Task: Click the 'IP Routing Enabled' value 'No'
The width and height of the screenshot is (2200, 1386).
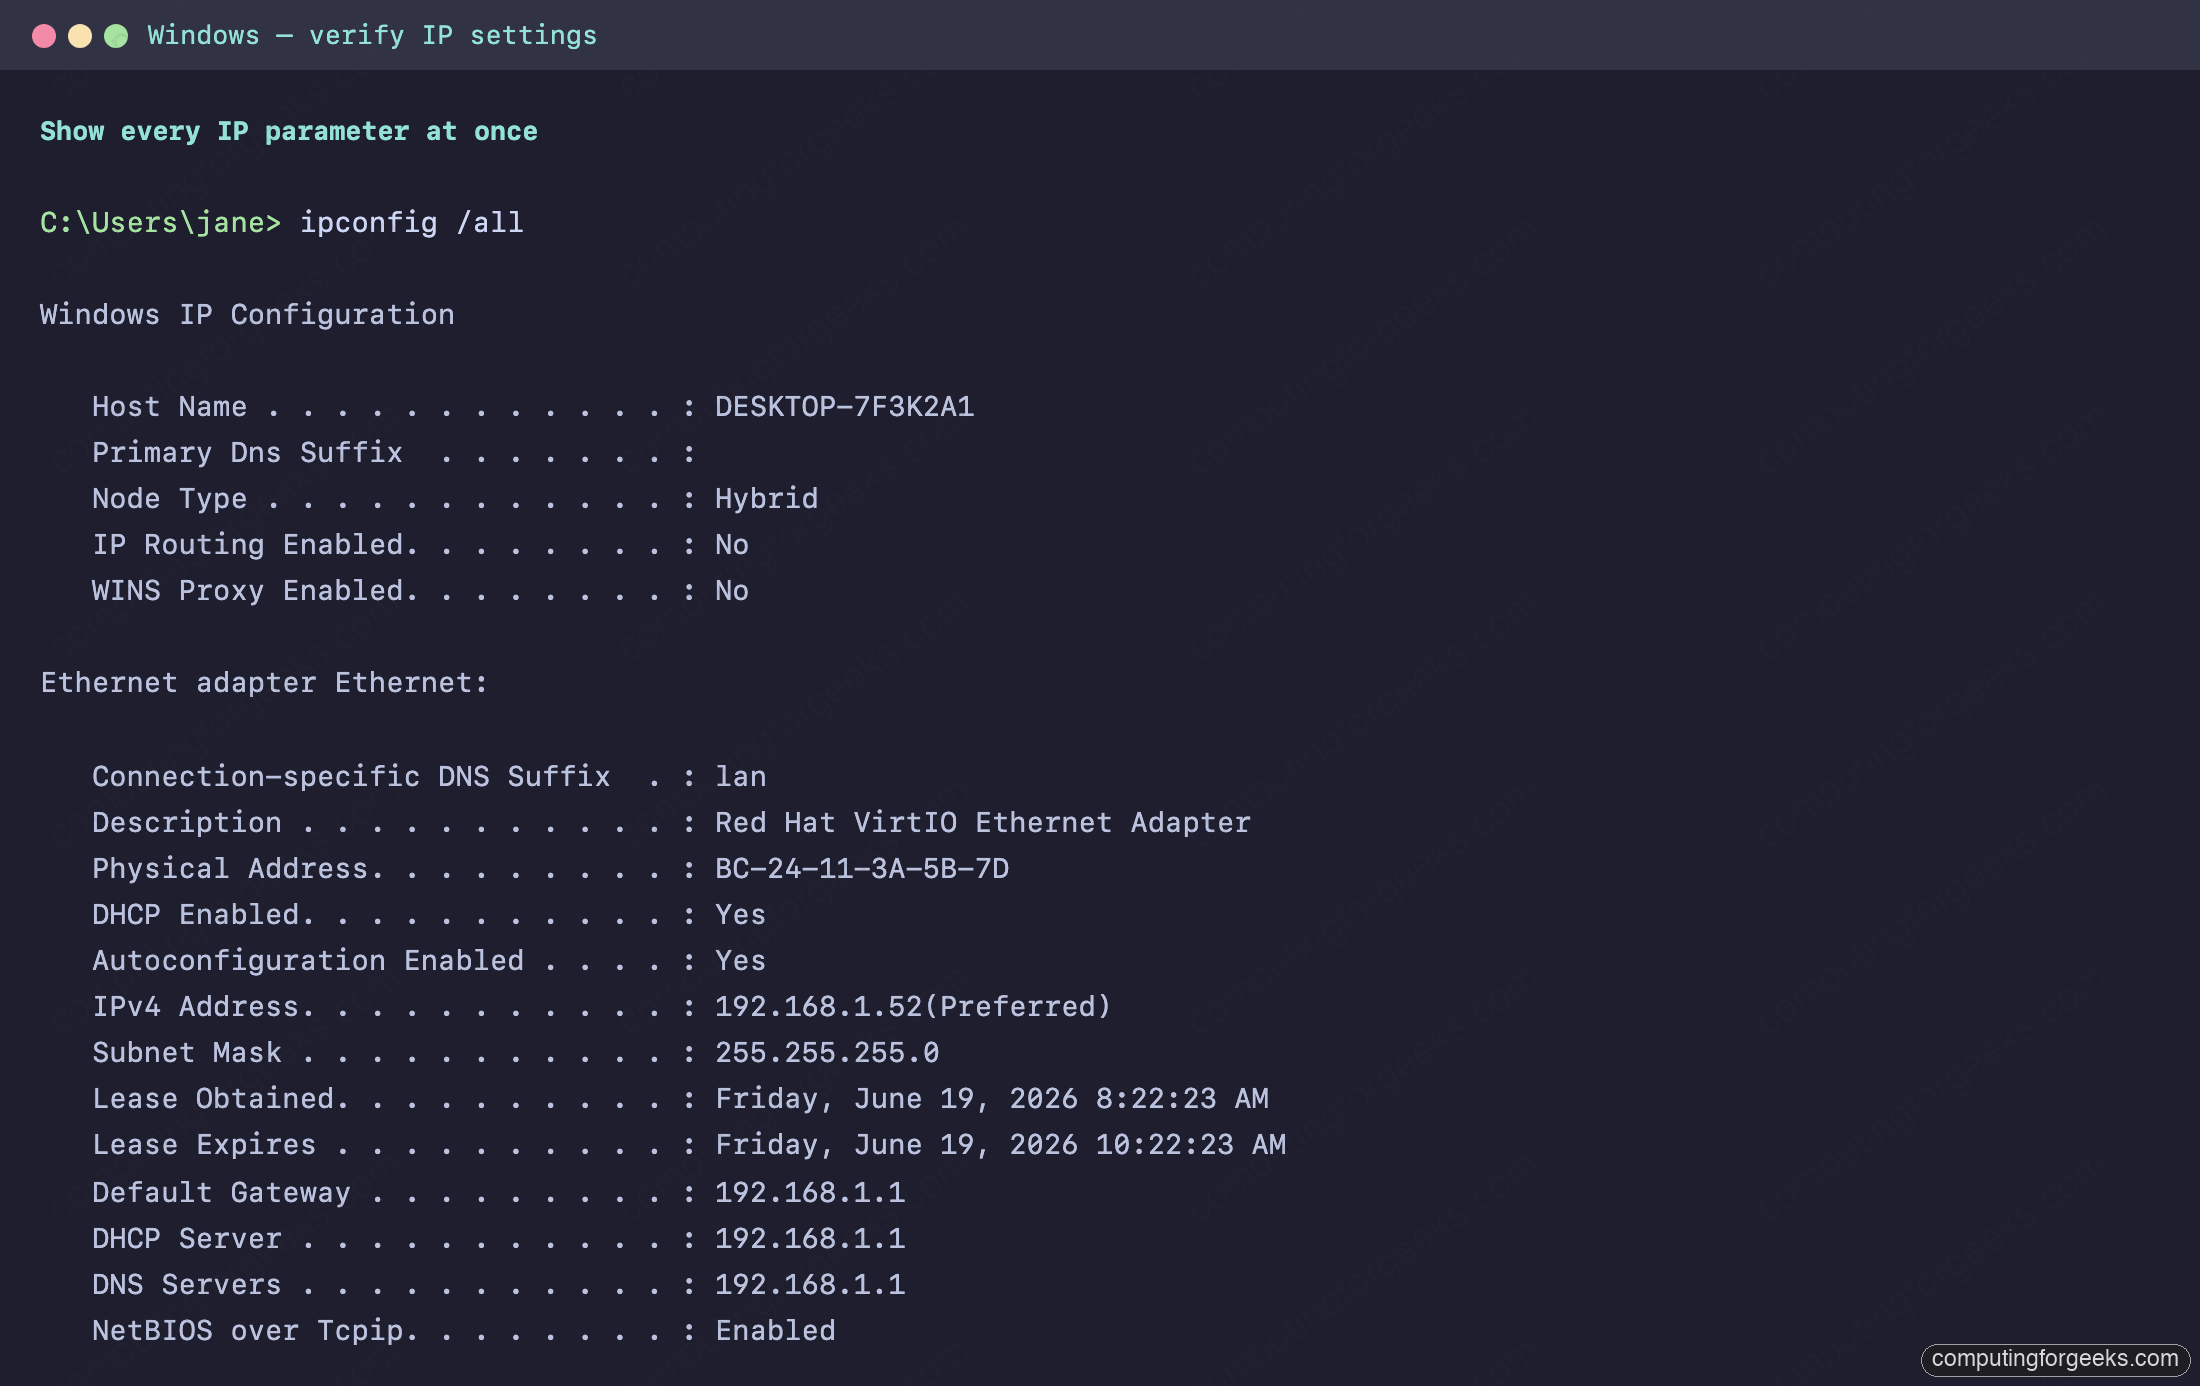Action: (x=732, y=545)
